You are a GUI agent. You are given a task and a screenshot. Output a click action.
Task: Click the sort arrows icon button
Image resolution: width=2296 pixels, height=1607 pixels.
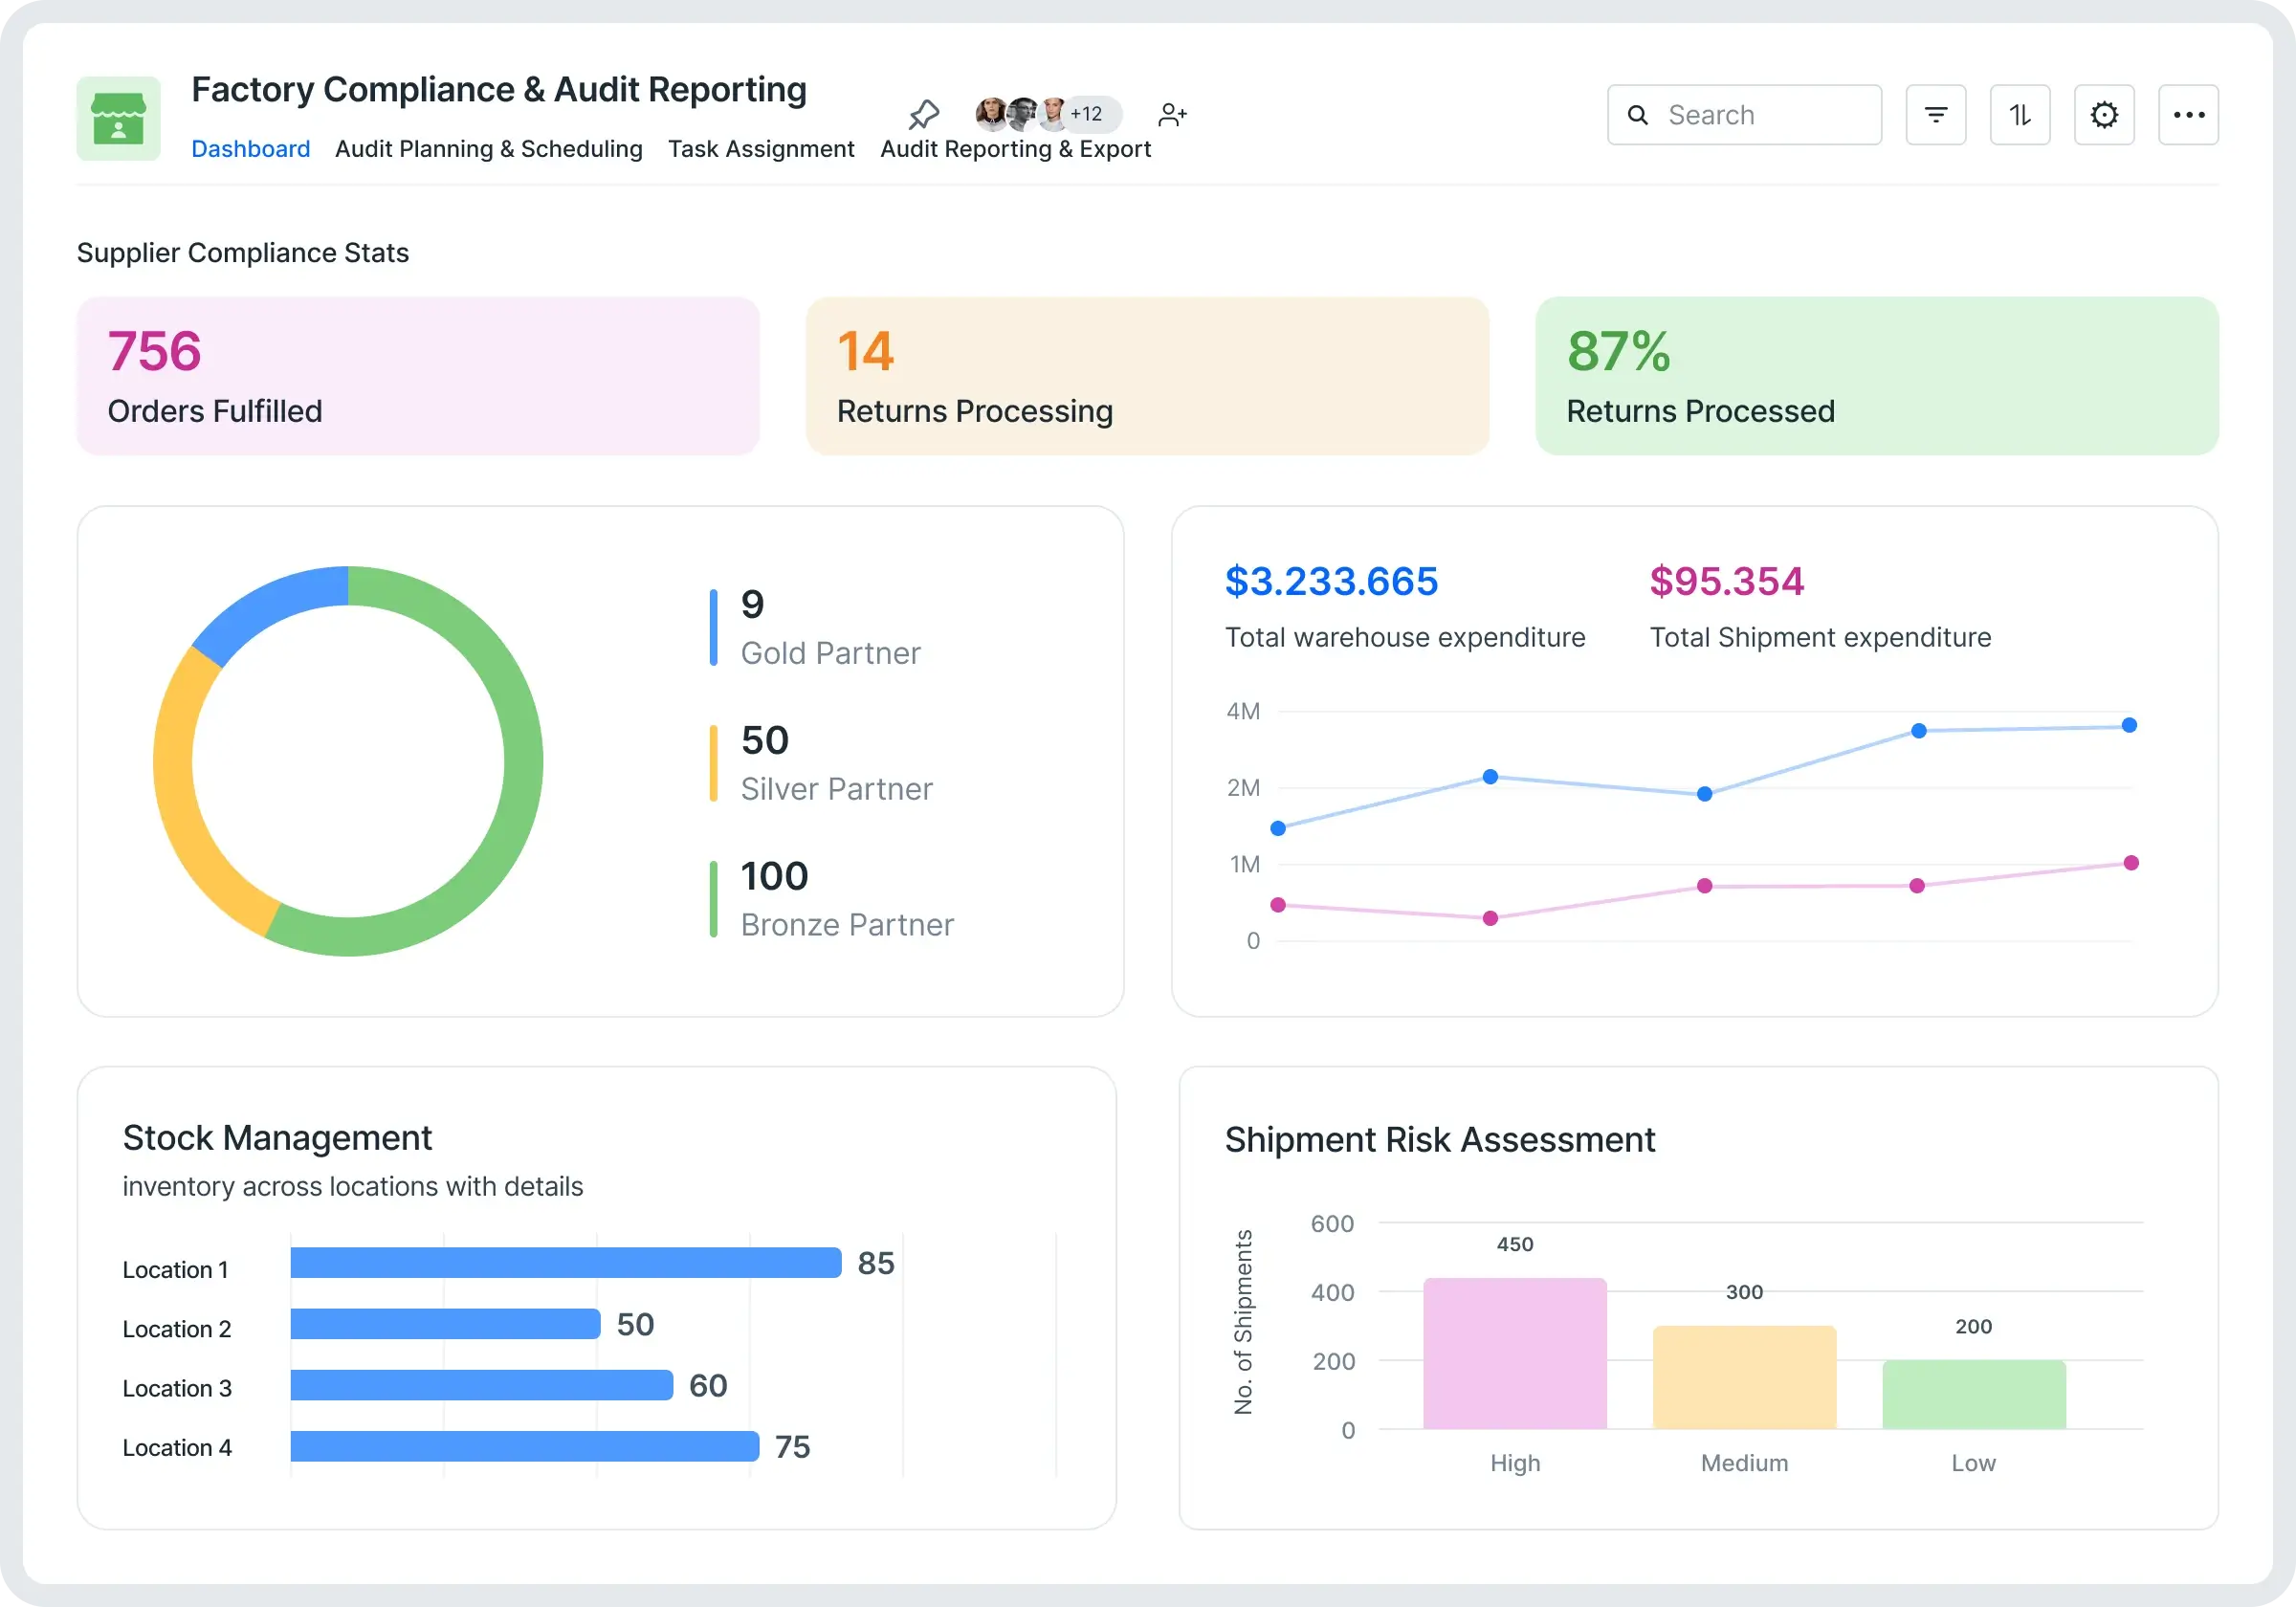pyautogui.click(x=2019, y=115)
